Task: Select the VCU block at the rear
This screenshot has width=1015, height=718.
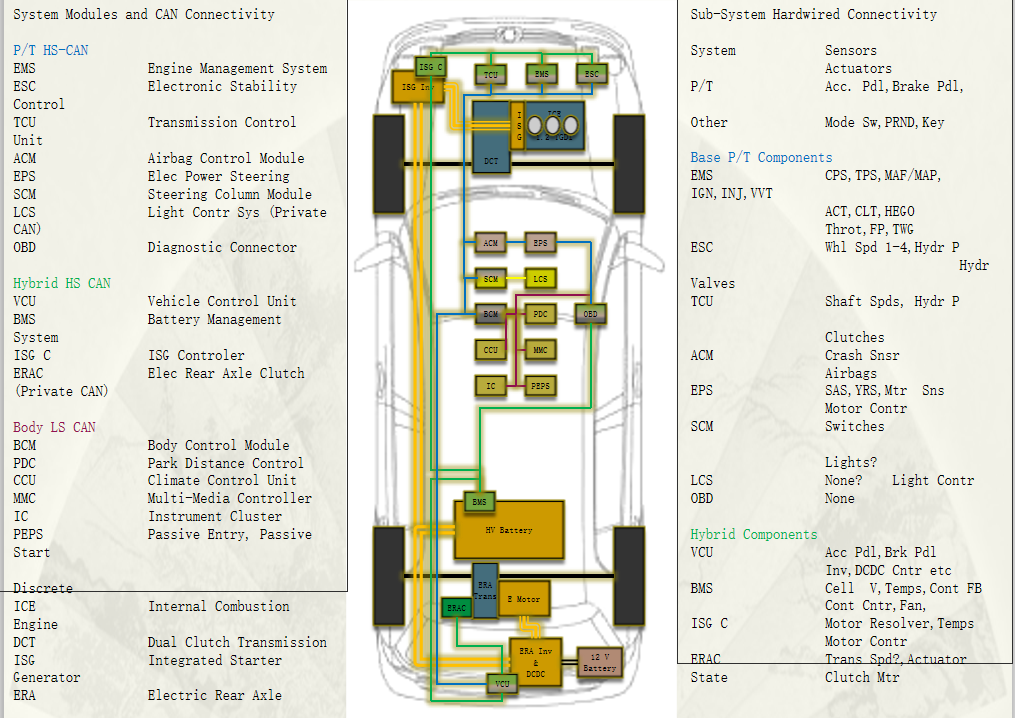Action: pyautogui.click(x=502, y=684)
